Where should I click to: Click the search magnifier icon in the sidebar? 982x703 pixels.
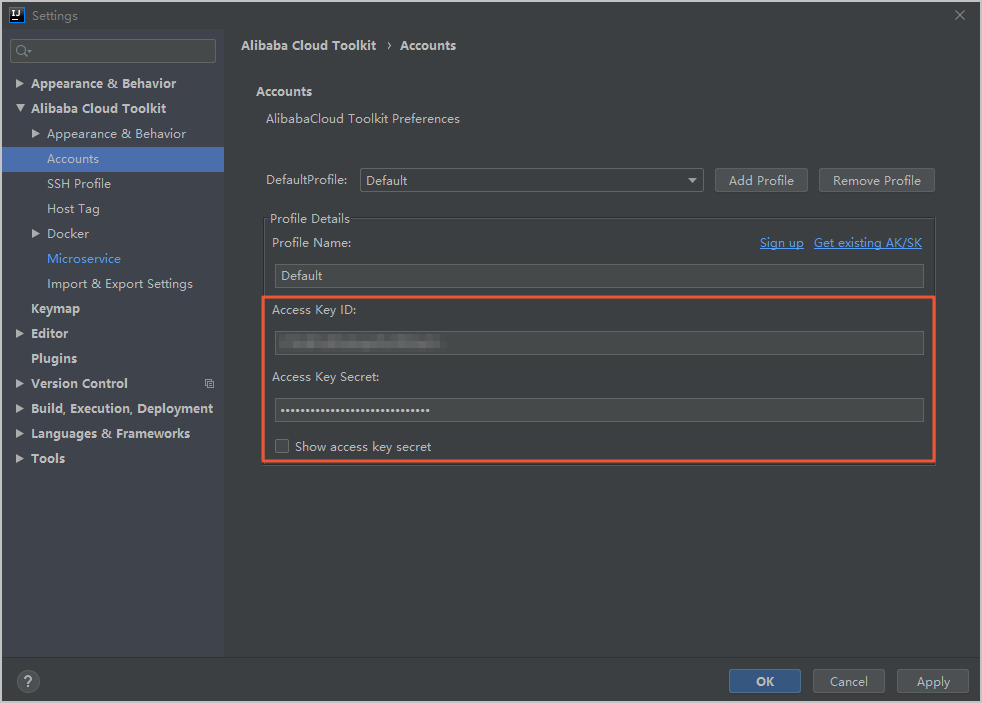click(23, 51)
